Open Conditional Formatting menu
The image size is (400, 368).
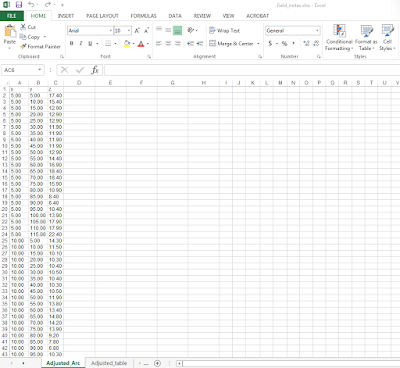point(339,37)
